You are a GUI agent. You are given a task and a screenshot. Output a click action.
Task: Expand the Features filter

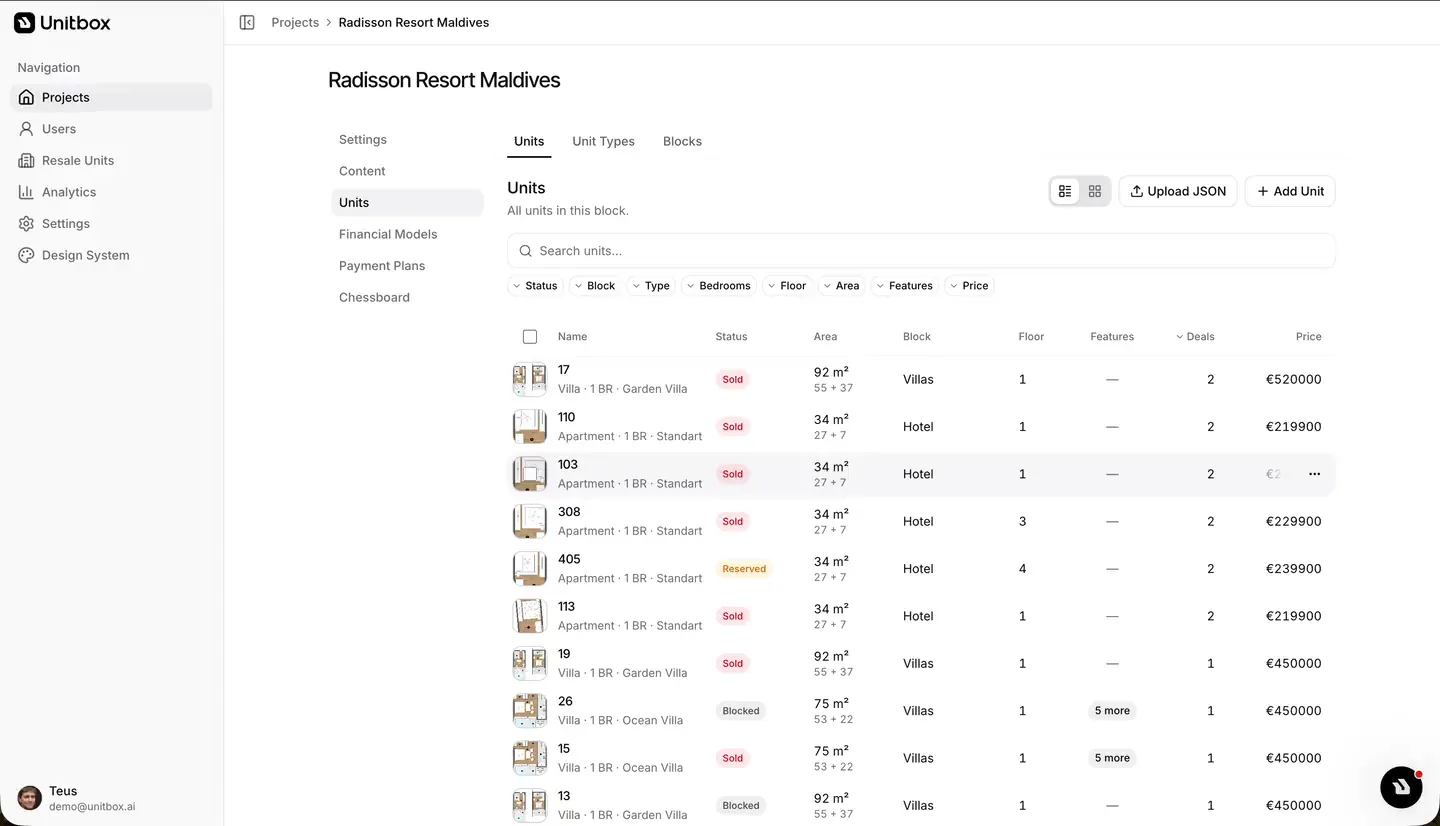point(905,286)
